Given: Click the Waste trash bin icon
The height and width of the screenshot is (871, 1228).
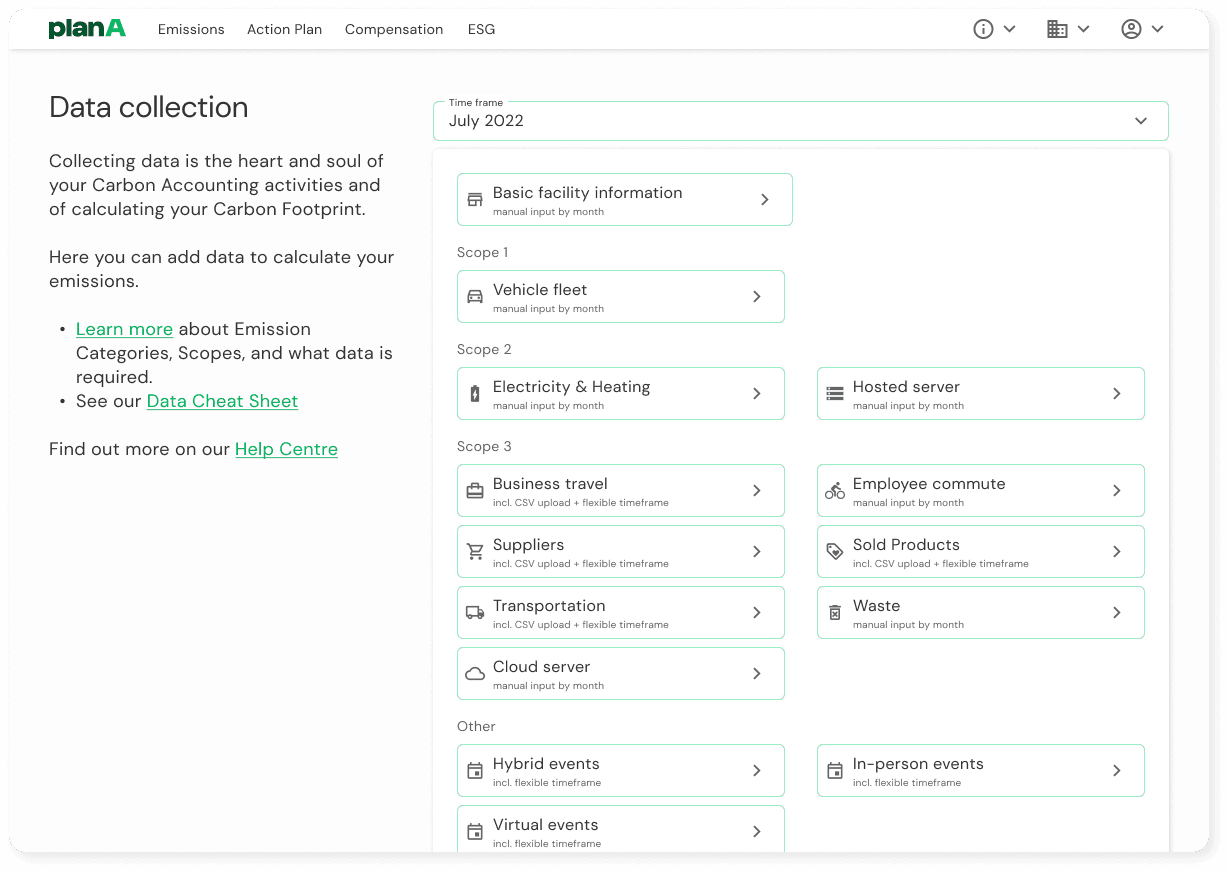Looking at the screenshot, I should (x=835, y=613).
